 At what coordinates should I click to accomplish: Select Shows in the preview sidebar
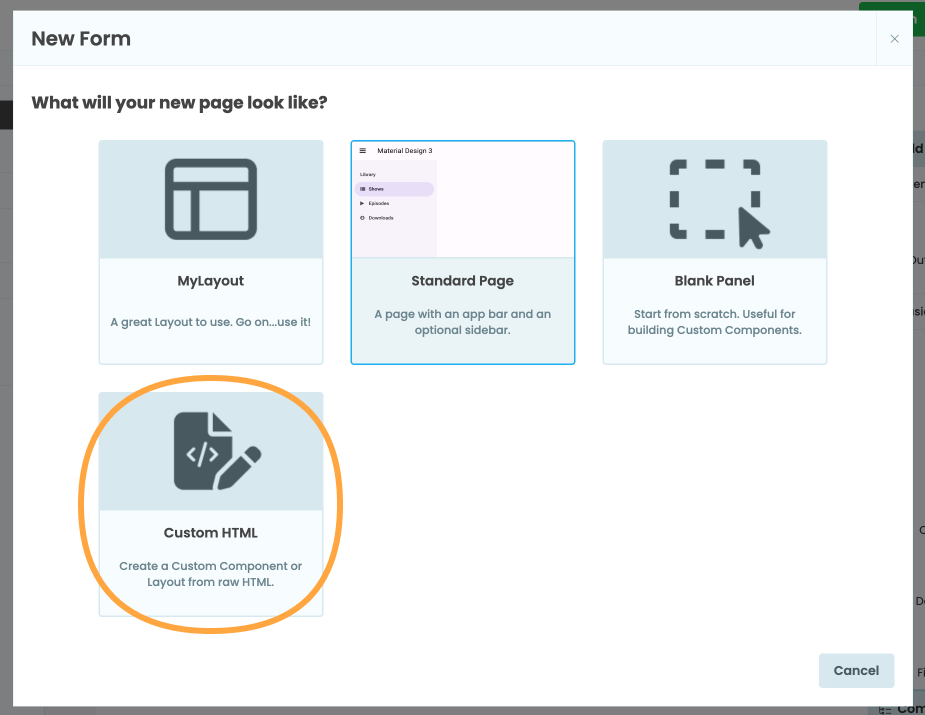click(x=378, y=189)
